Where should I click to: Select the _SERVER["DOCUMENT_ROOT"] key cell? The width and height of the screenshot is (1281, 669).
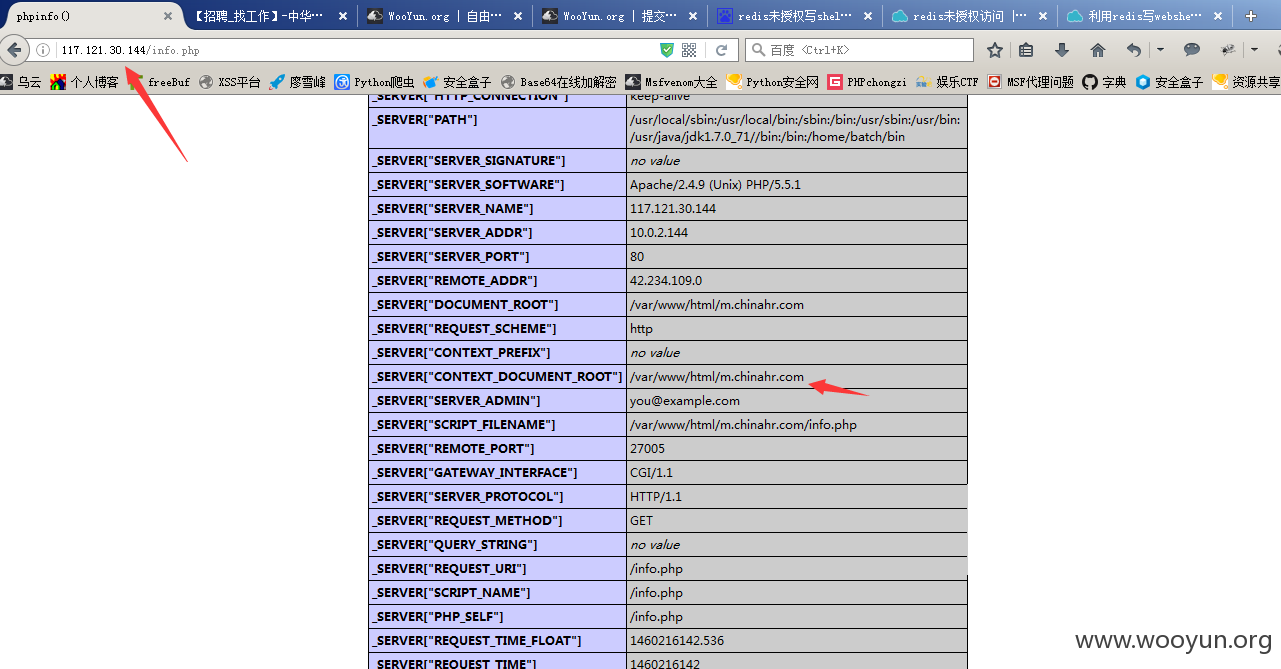point(497,304)
